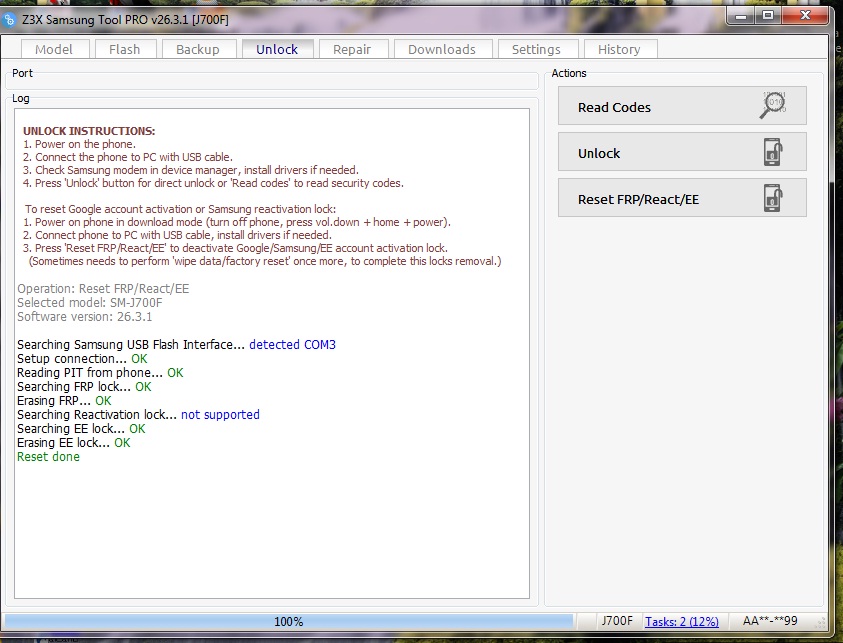Start direct unlock with Unlock button
The width and height of the screenshot is (843, 643).
[x=682, y=152]
